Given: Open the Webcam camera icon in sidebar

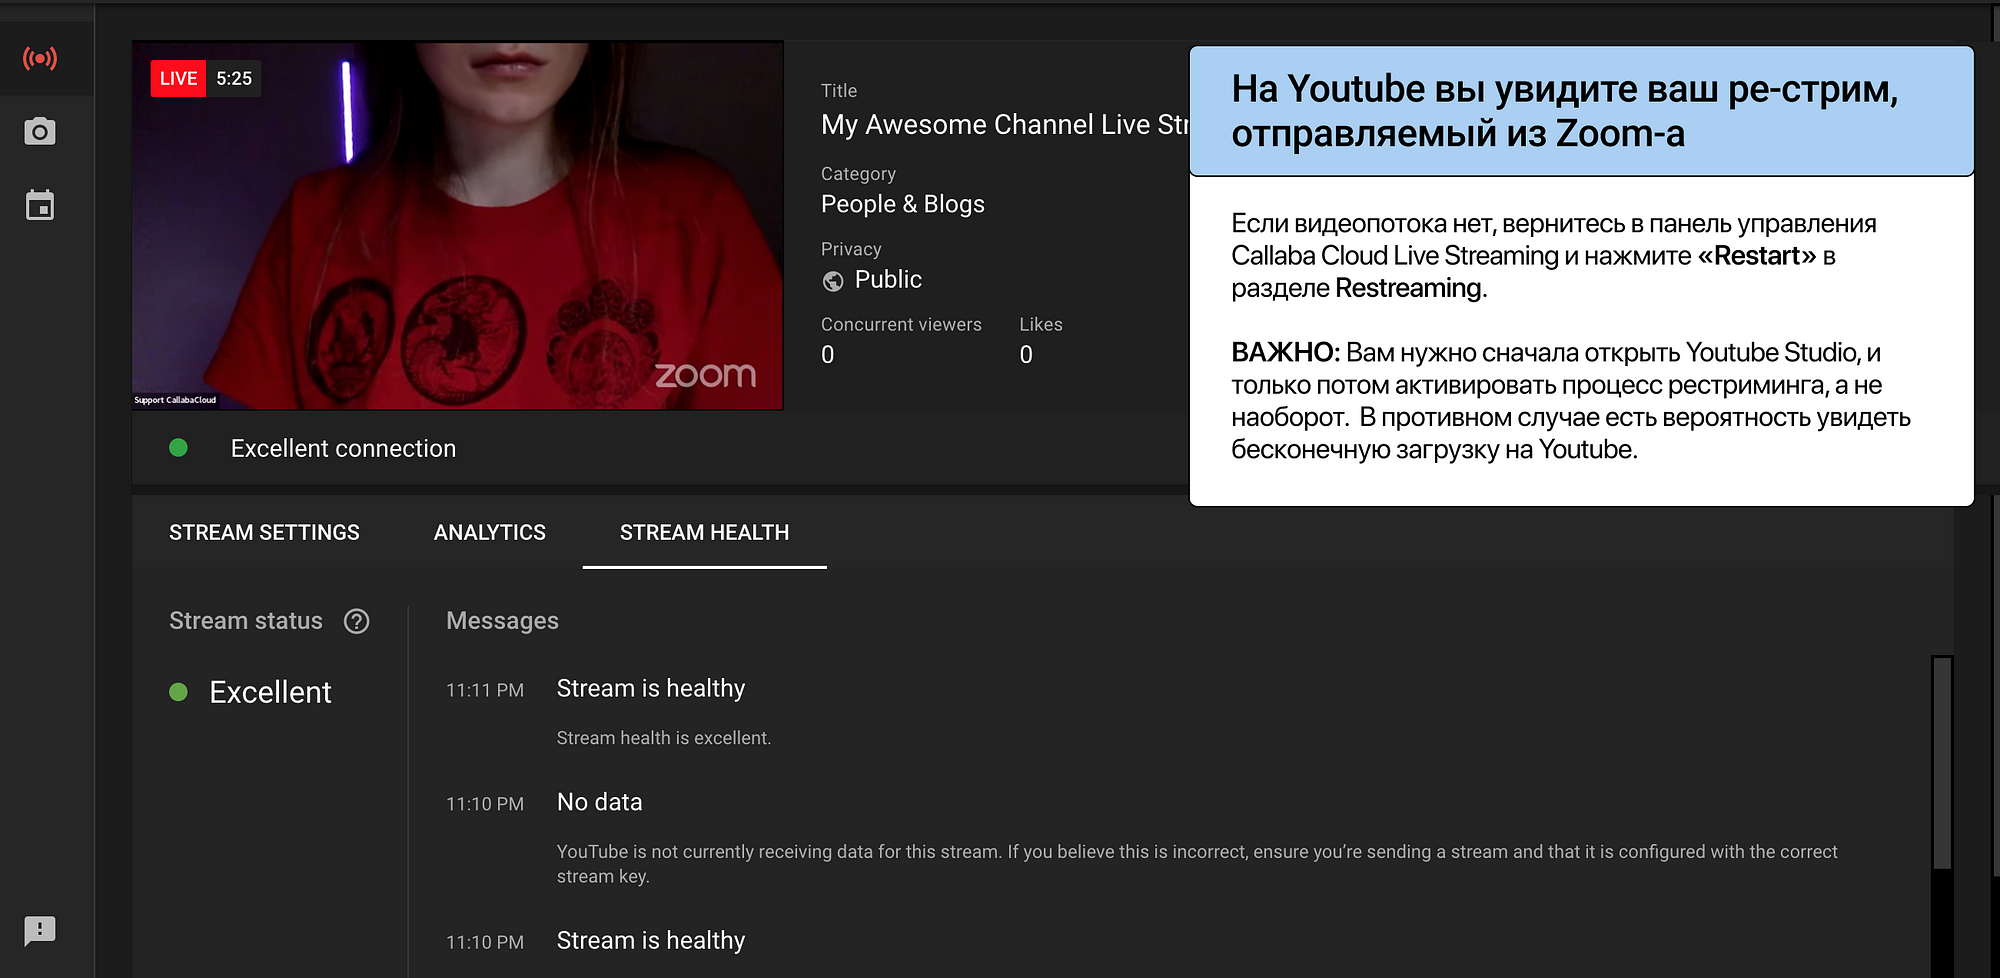Looking at the screenshot, I should click(x=40, y=131).
